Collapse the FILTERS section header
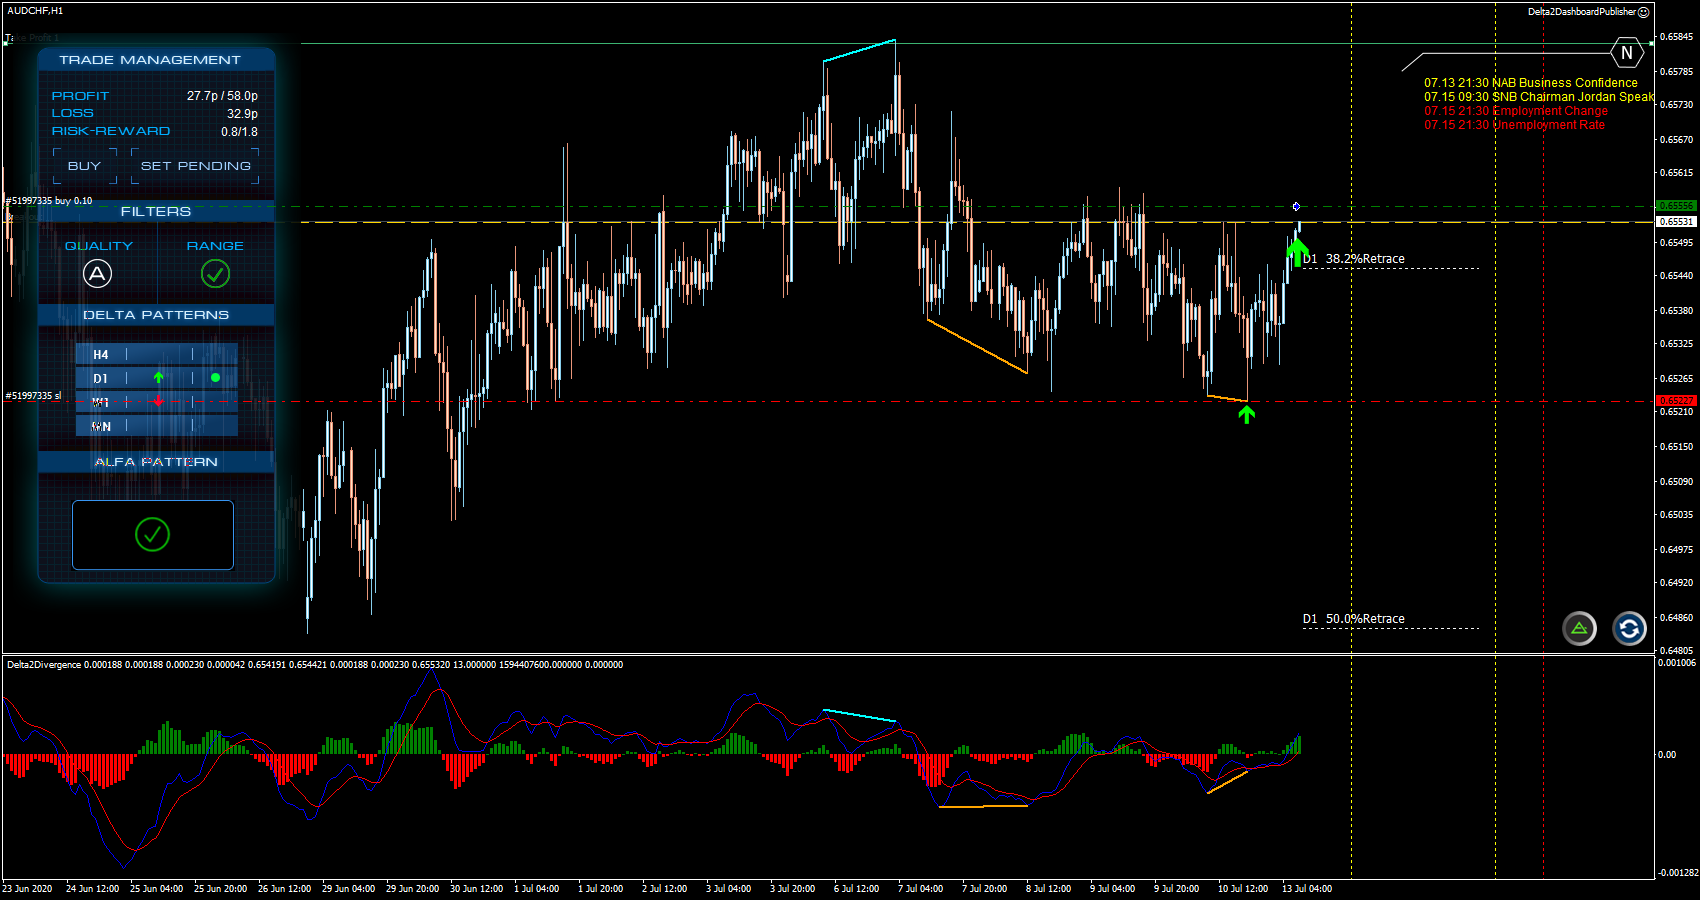1700x900 pixels. (x=156, y=212)
